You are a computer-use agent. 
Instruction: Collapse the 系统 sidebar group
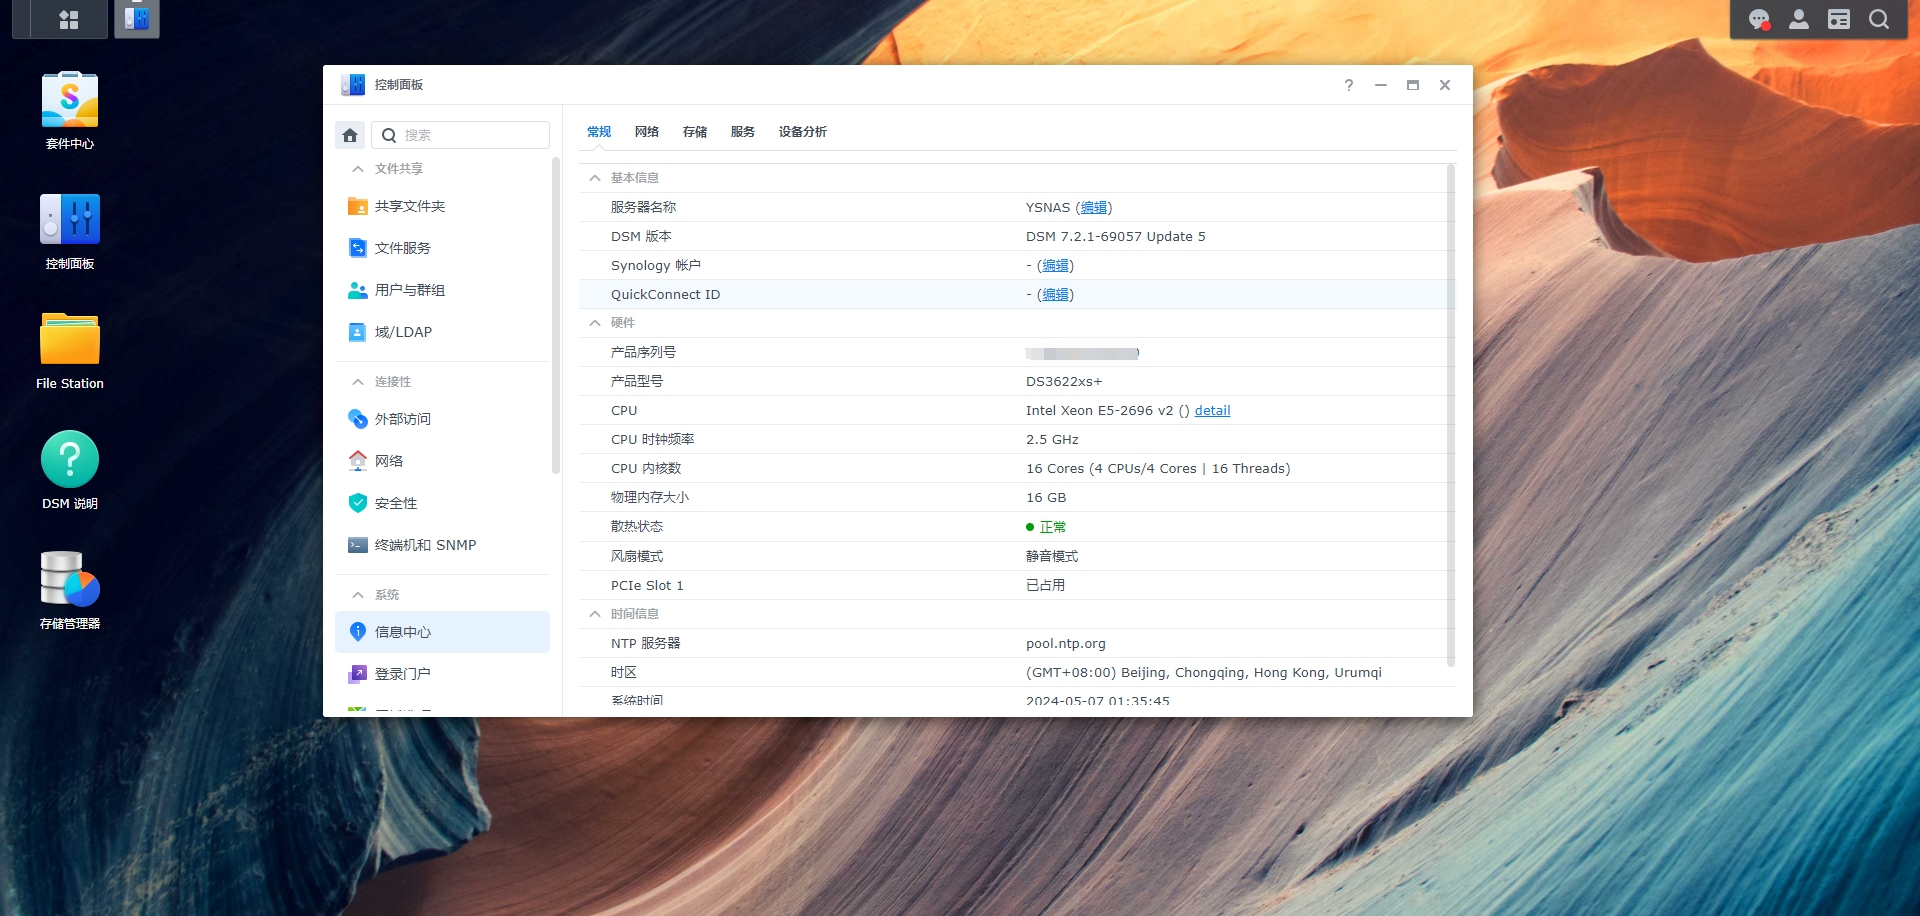[358, 595]
